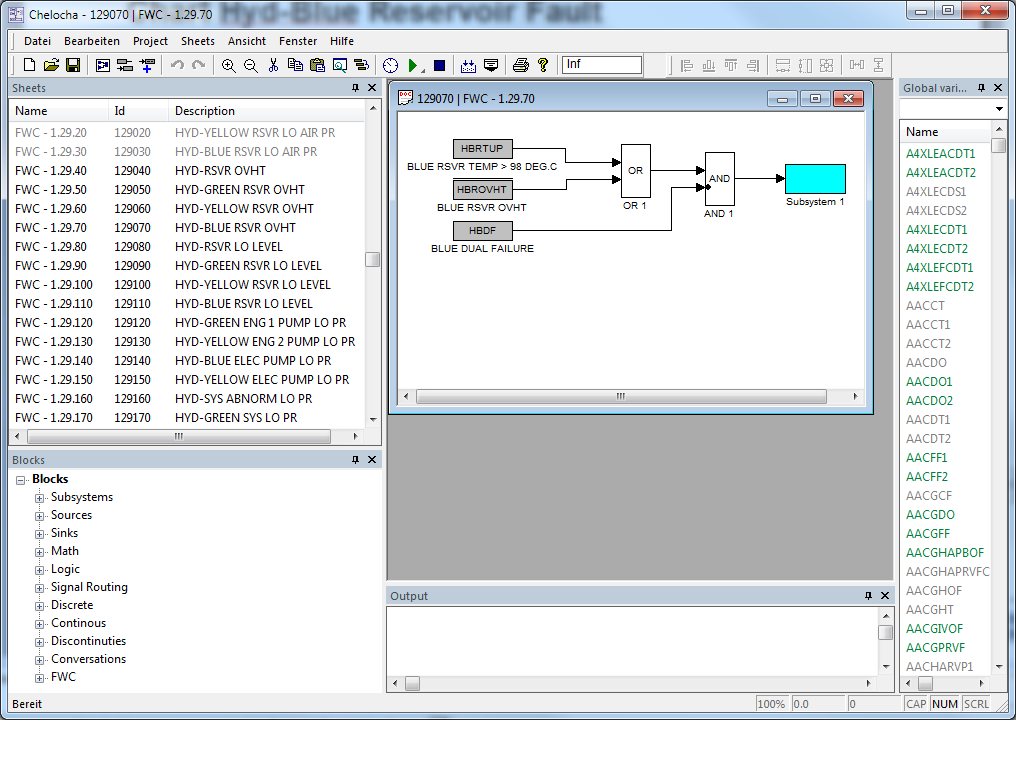The image size is (1016, 774).
Task: Sort sheets by the Description column header
Action: point(267,111)
